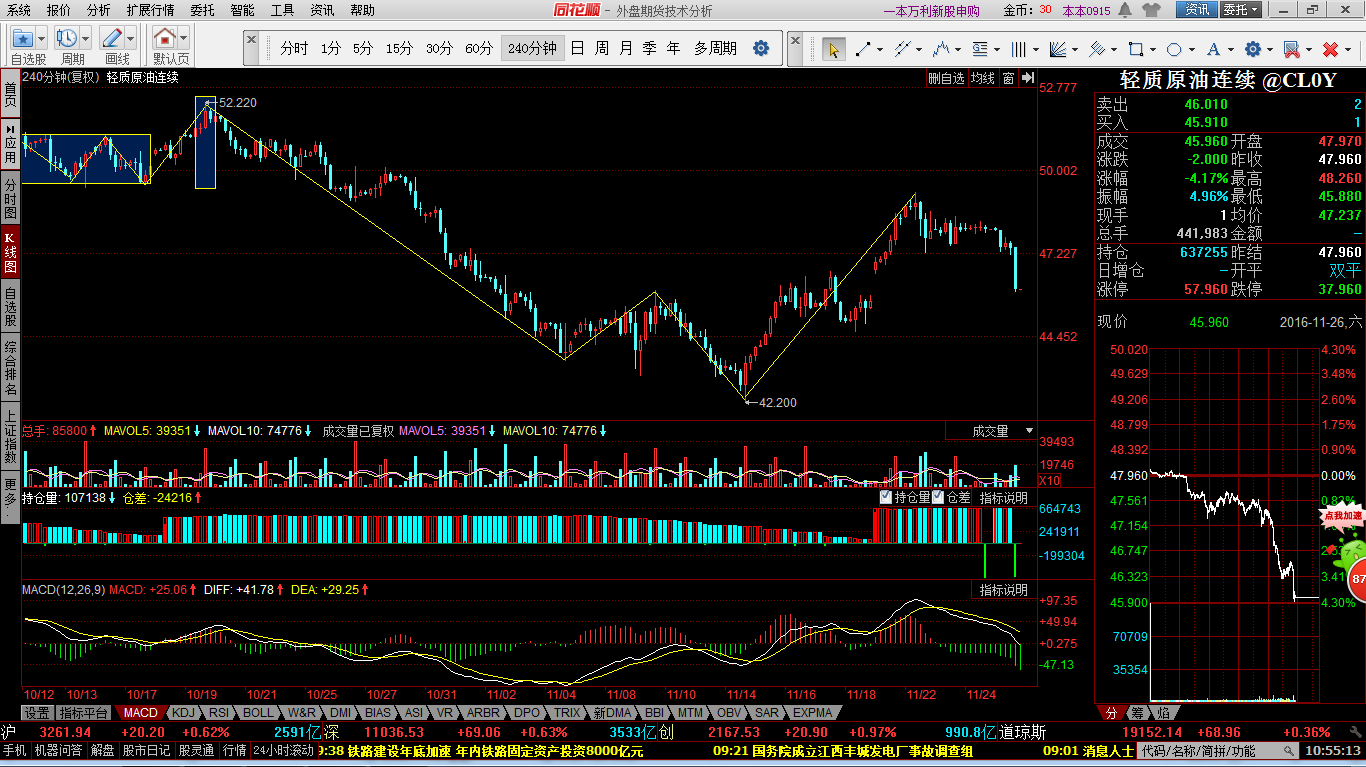Screen dimensions: 1366x767
Task: Open the 指标平台 button
Action: click(83, 713)
